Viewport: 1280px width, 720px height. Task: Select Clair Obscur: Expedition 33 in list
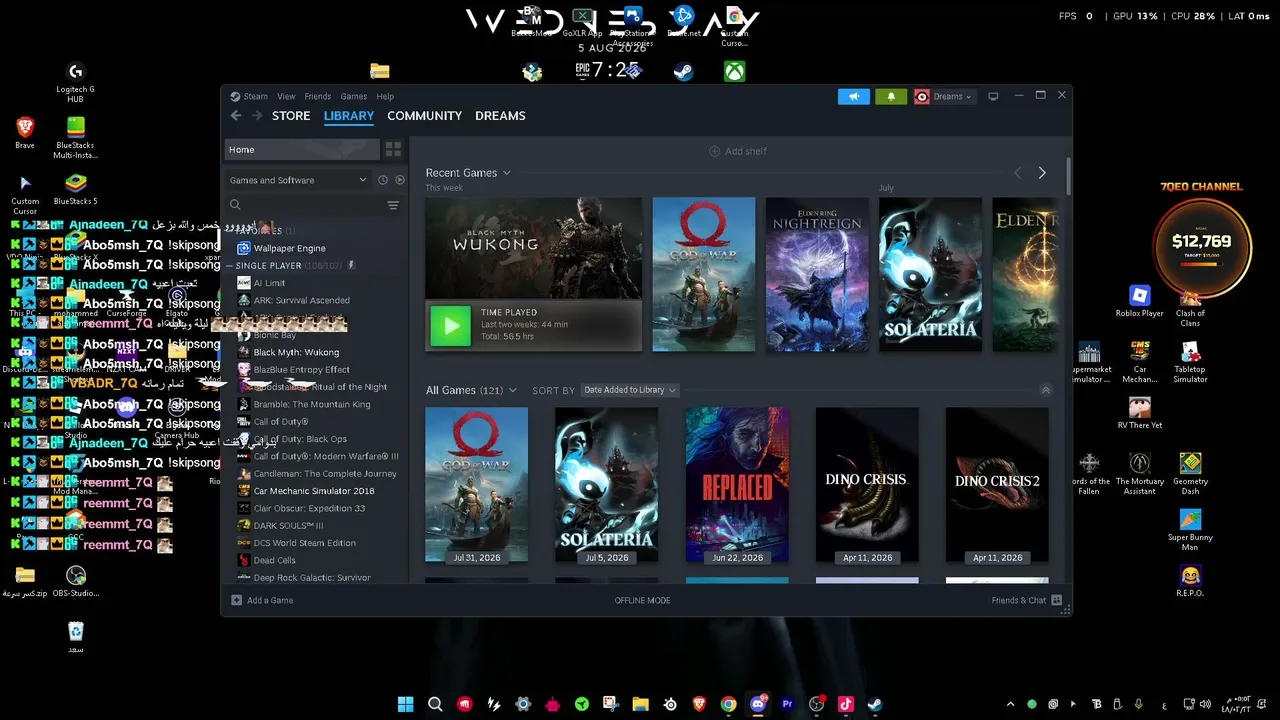pyautogui.click(x=309, y=508)
